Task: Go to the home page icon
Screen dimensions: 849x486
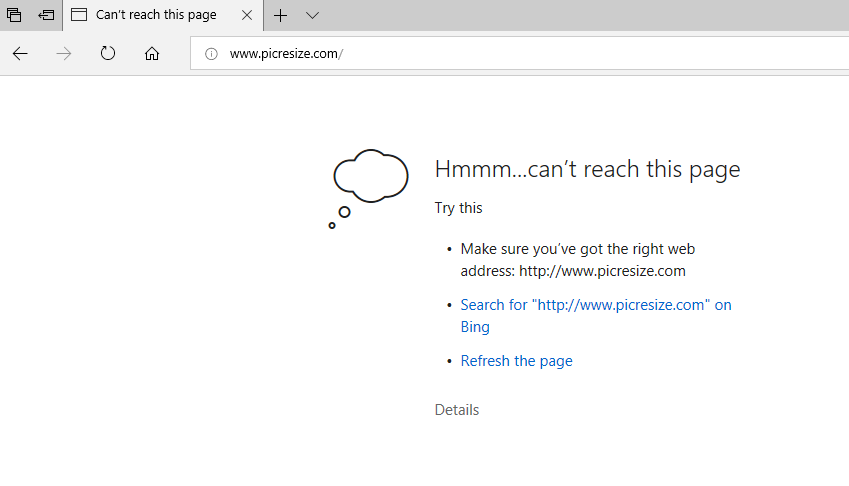Action: coord(152,54)
